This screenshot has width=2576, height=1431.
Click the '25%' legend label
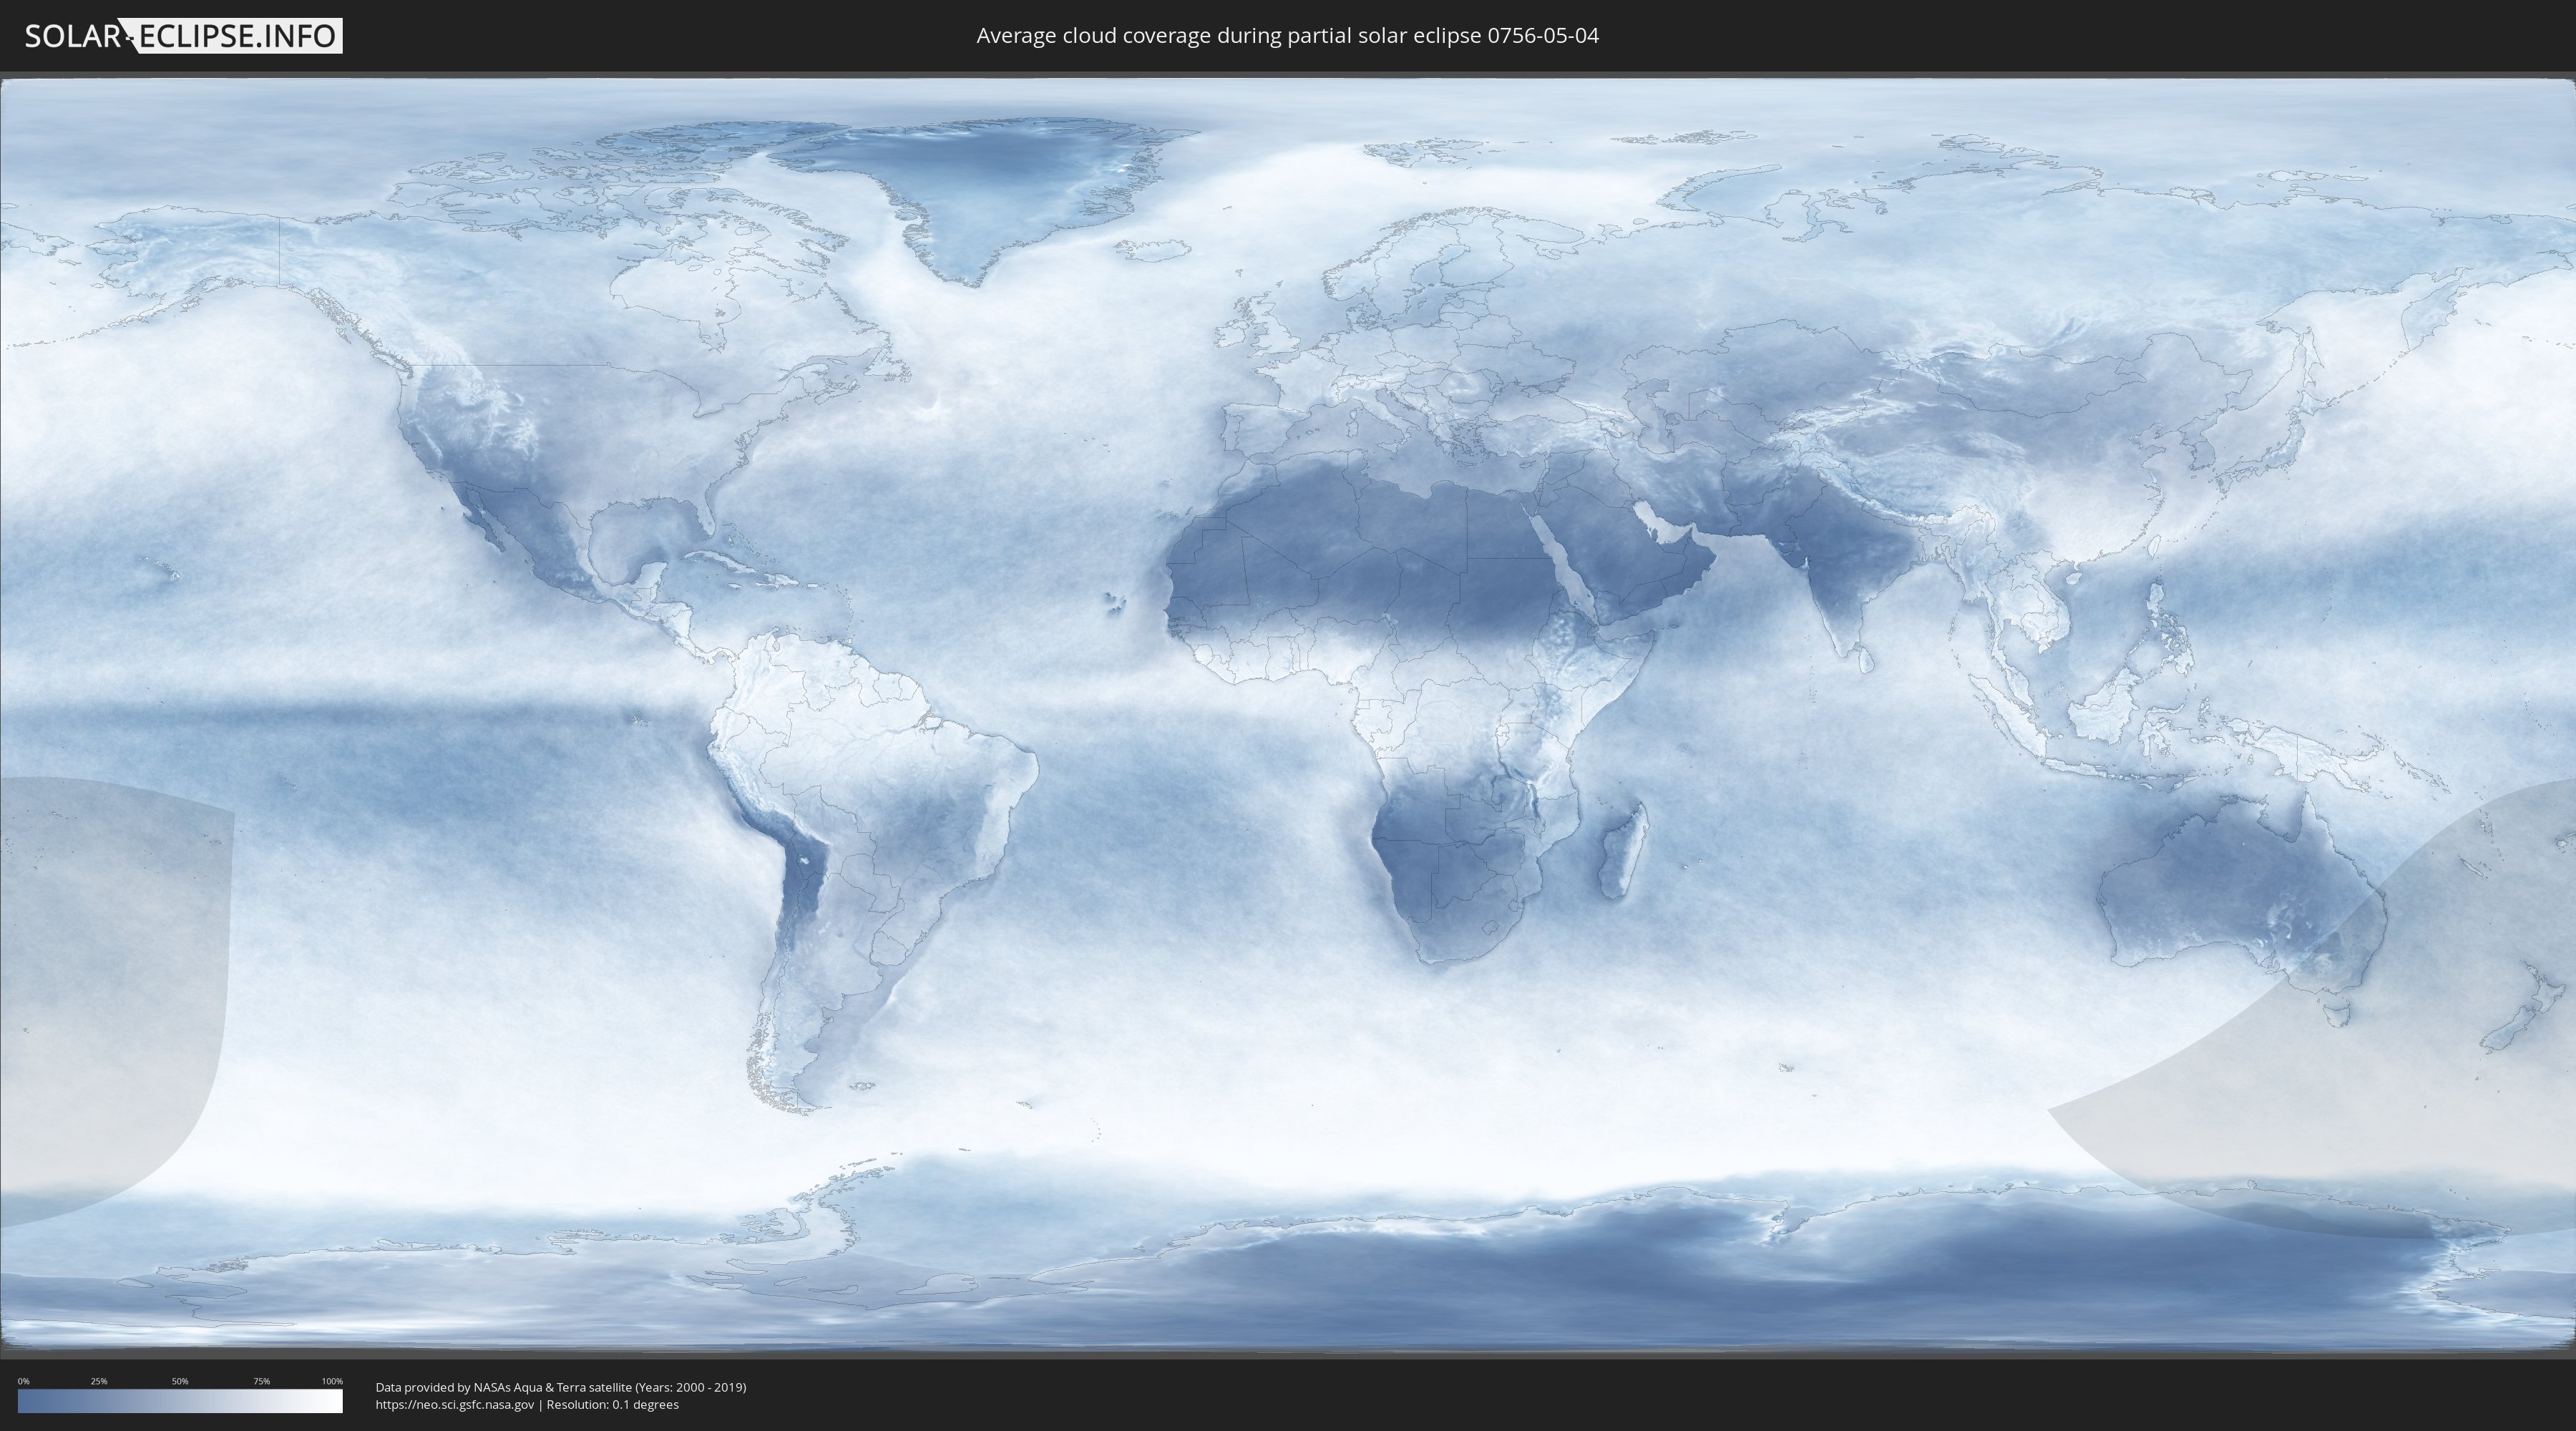point(99,1381)
